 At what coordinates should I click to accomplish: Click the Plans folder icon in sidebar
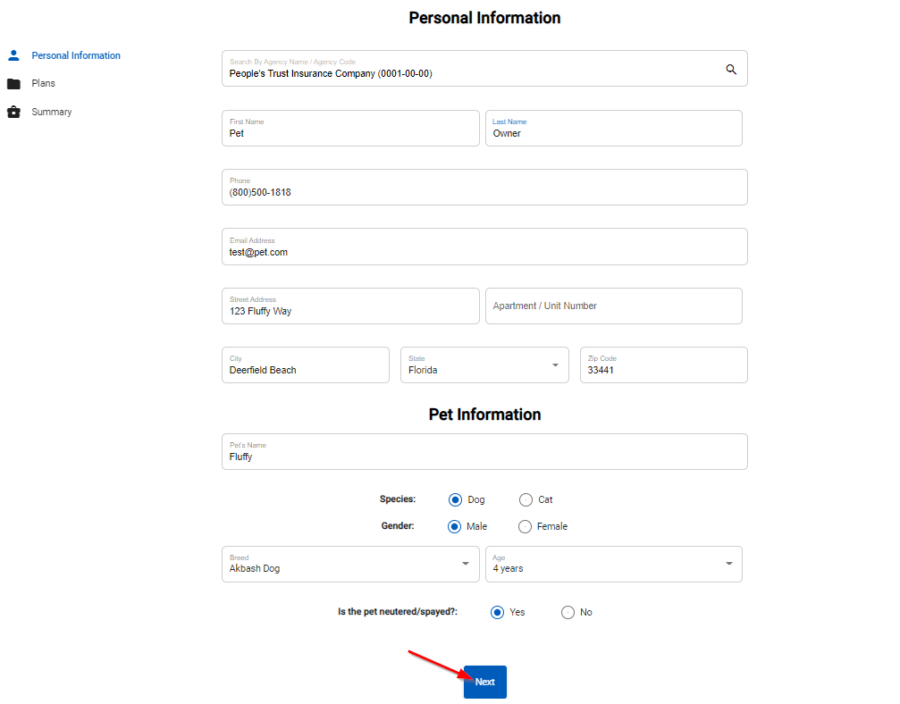[x=13, y=83]
